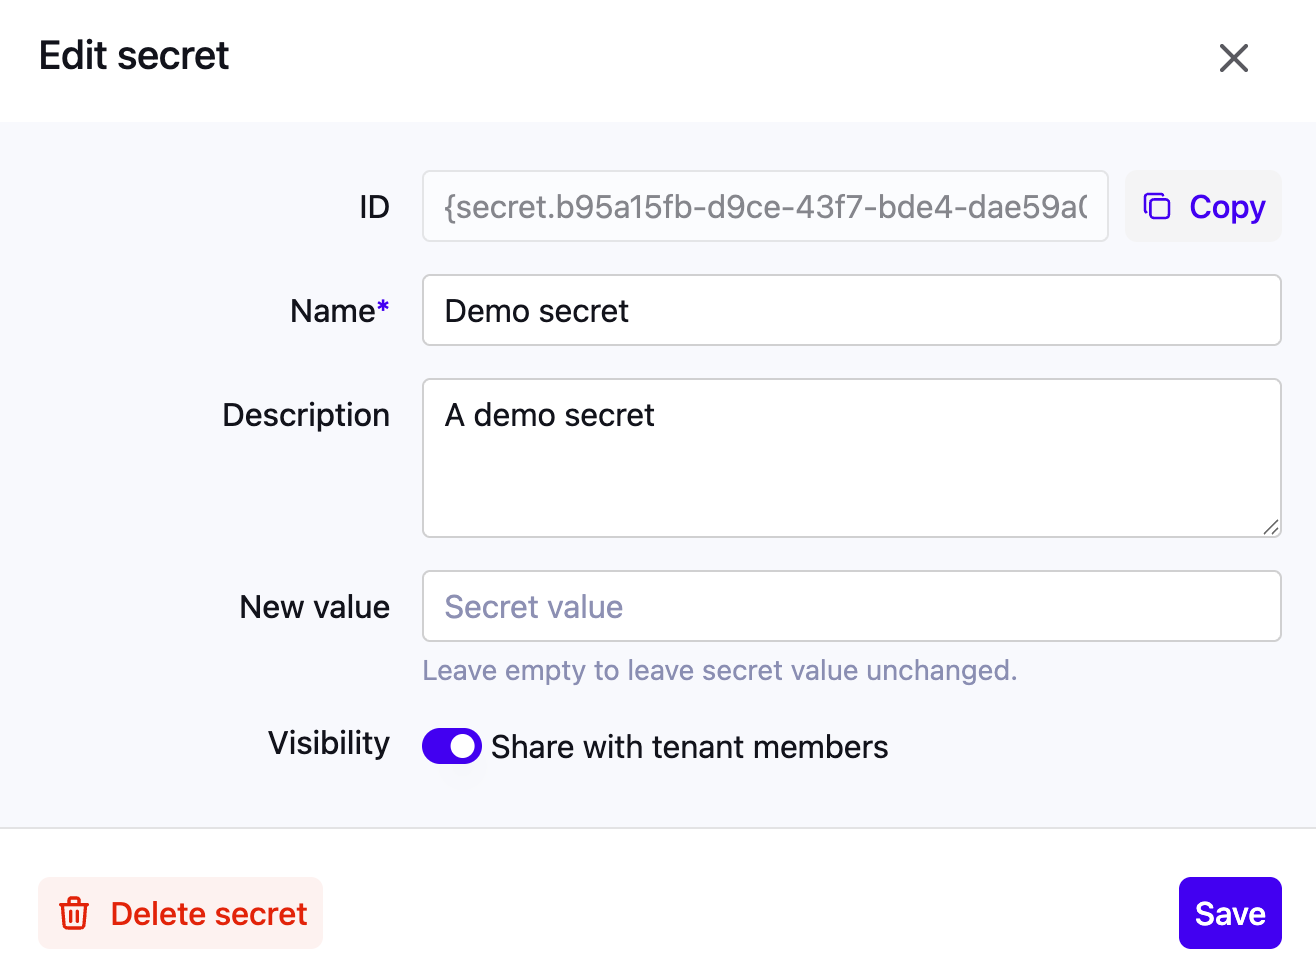The width and height of the screenshot is (1316, 976).
Task: Click the 'Edit secret' dialog title
Action: [134, 56]
